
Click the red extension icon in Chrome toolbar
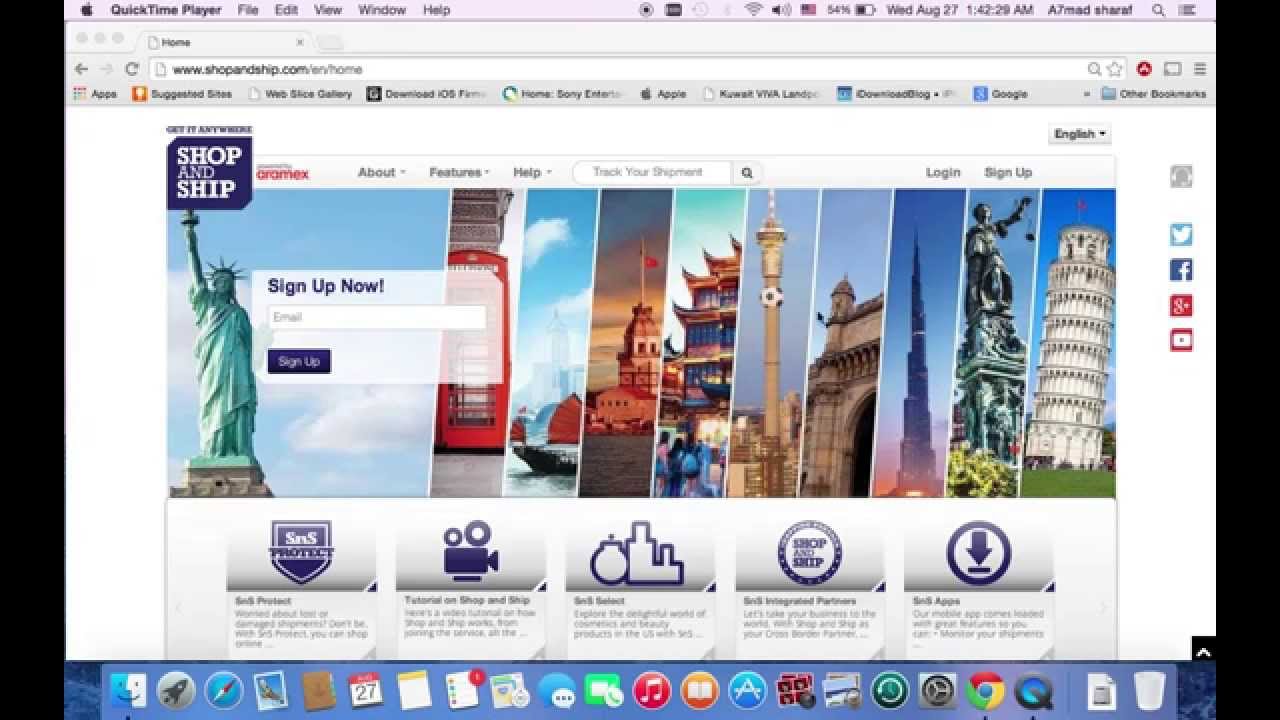point(1144,69)
